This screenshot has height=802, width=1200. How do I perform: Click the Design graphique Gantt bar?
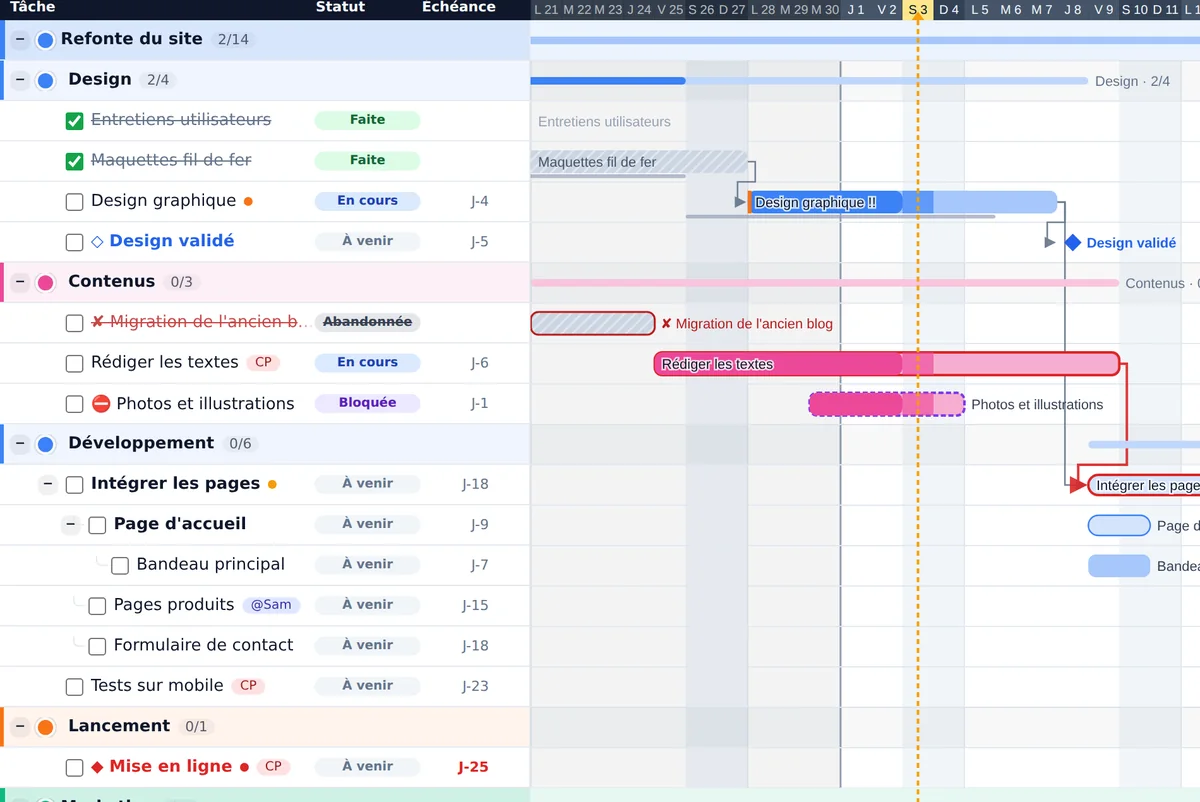(902, 202)
